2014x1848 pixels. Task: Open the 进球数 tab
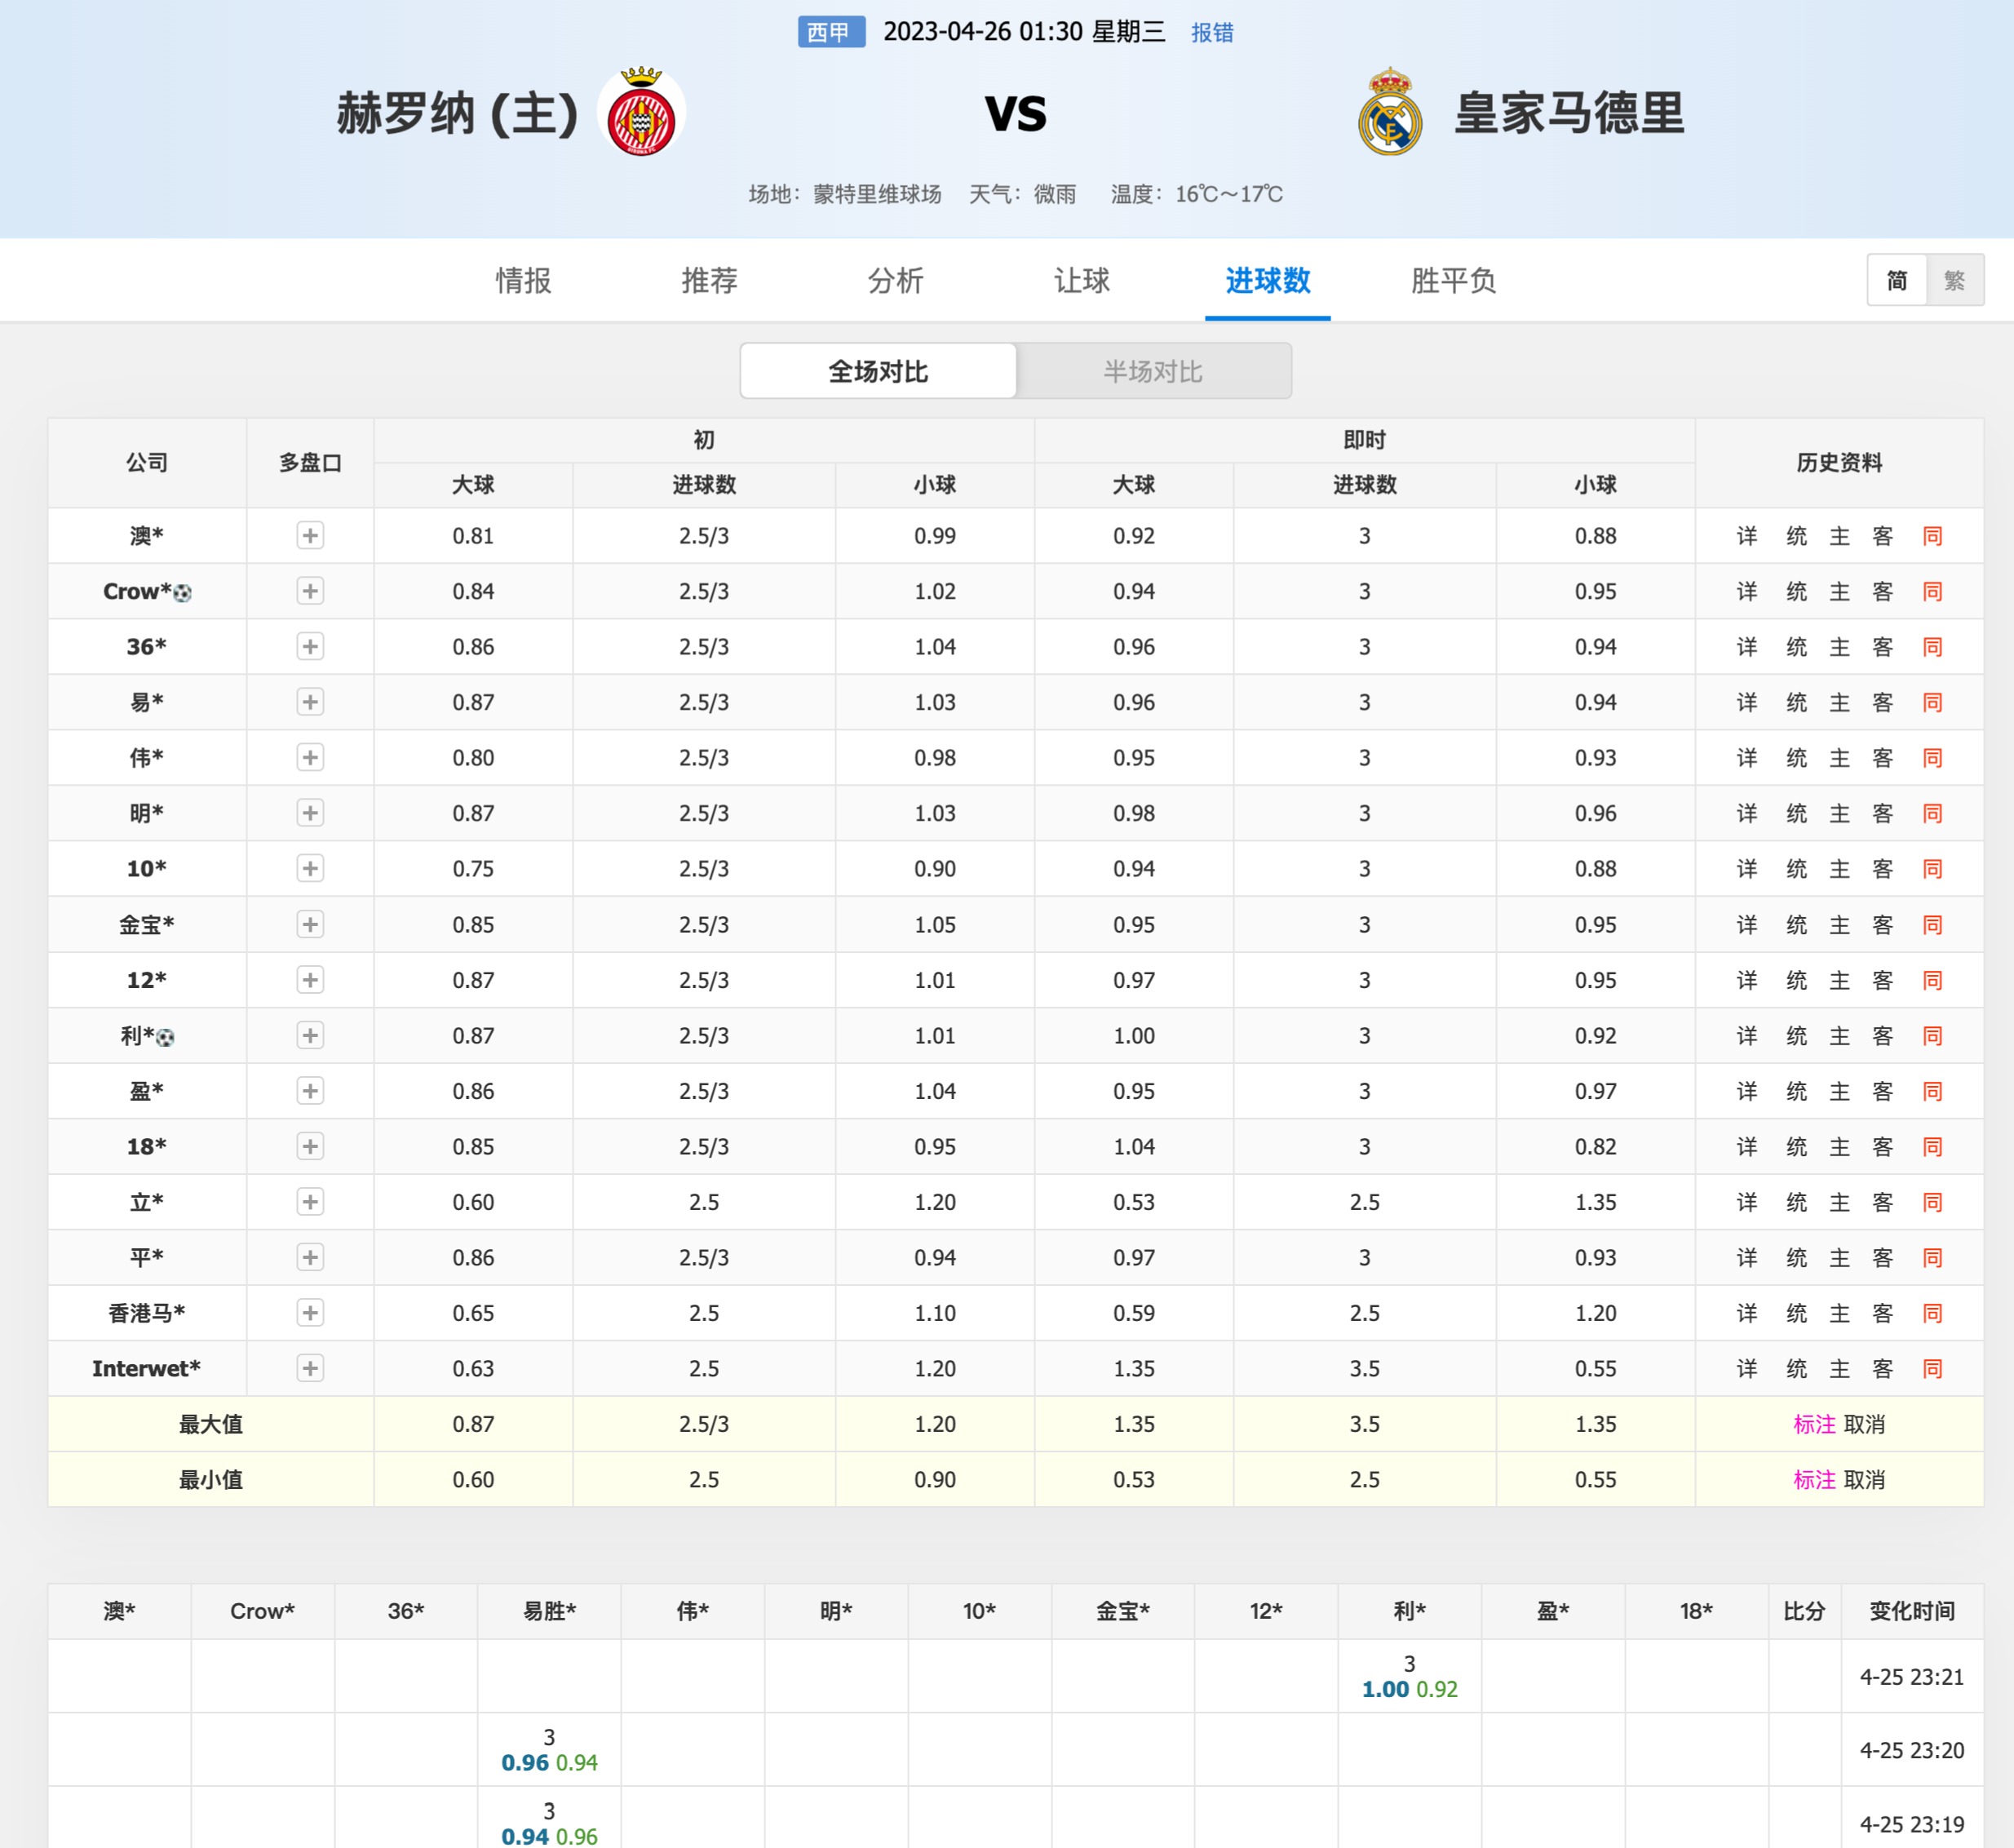1268,281
